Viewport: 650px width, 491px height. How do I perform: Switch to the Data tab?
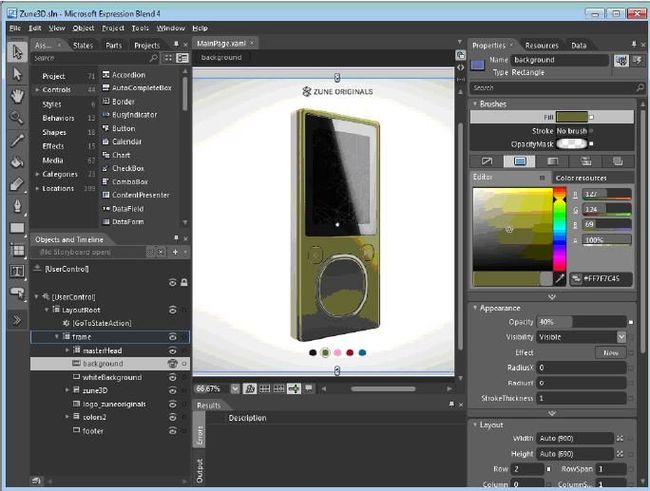point(579,46)
